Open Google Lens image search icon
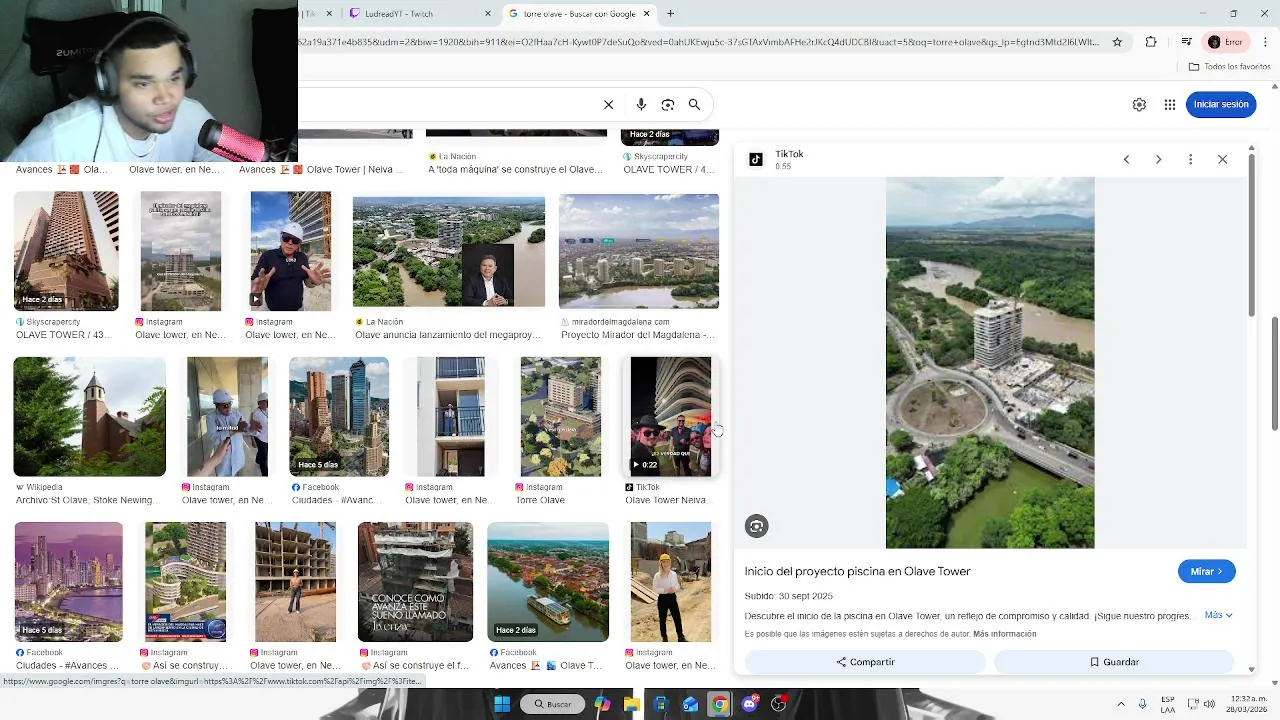Viewport: 1280px width, 720px height. tap(668, 104)
